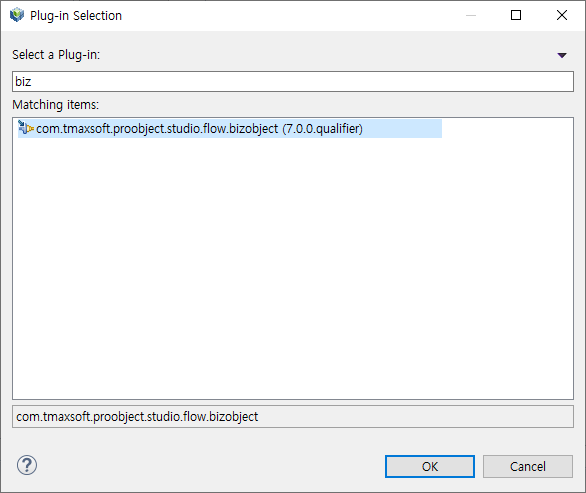Focus the filter field containing "biz"
The image size is (586, 493).
coord(293,81)
